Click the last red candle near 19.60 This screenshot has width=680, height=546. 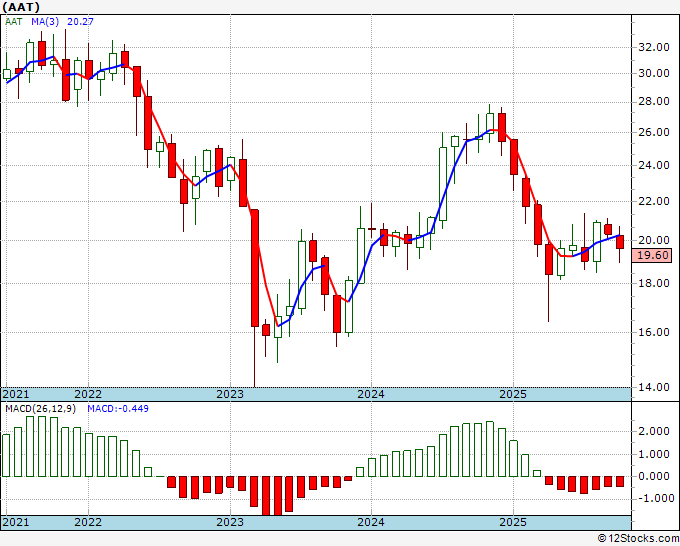click(x=620, y=242)
